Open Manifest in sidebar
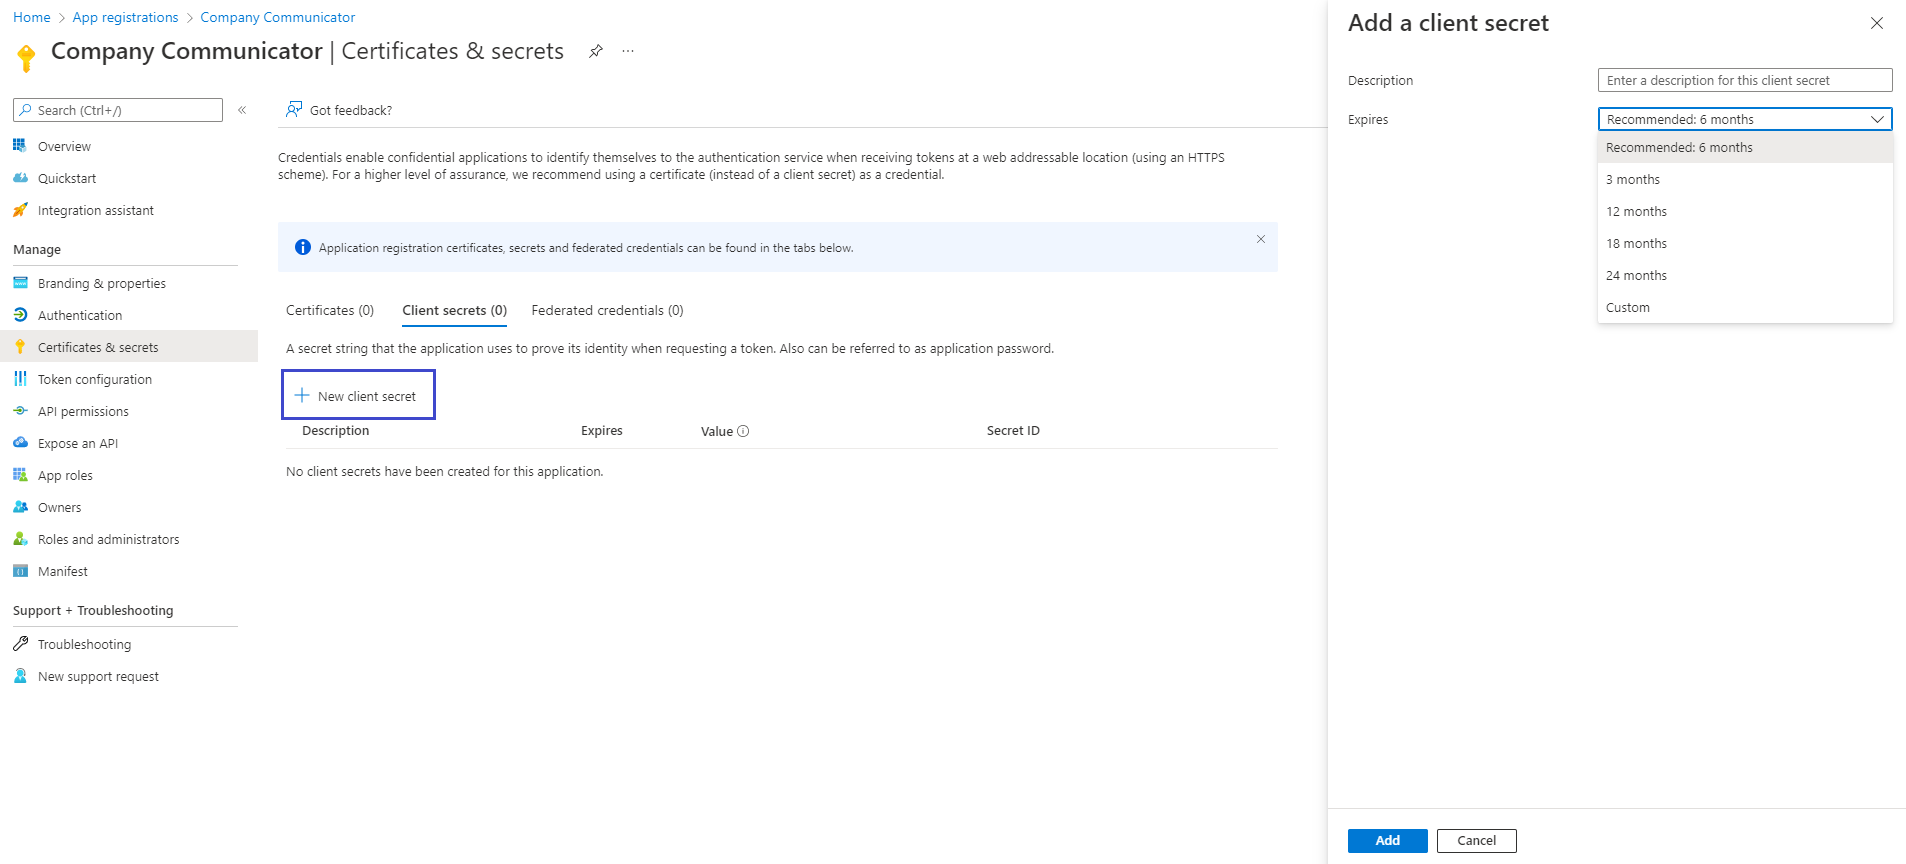1906x864 pixels. (x=63, y=571)
